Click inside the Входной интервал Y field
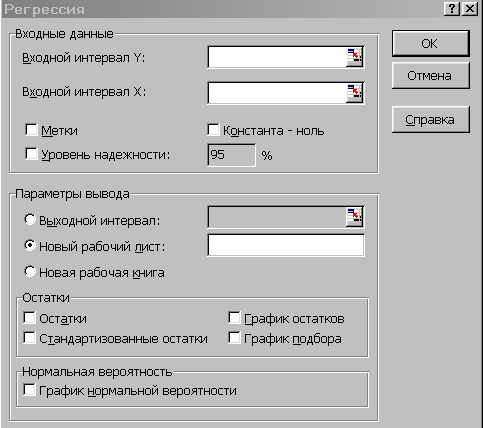The height and width of the screenshot is (428, 483). [277, 57]
